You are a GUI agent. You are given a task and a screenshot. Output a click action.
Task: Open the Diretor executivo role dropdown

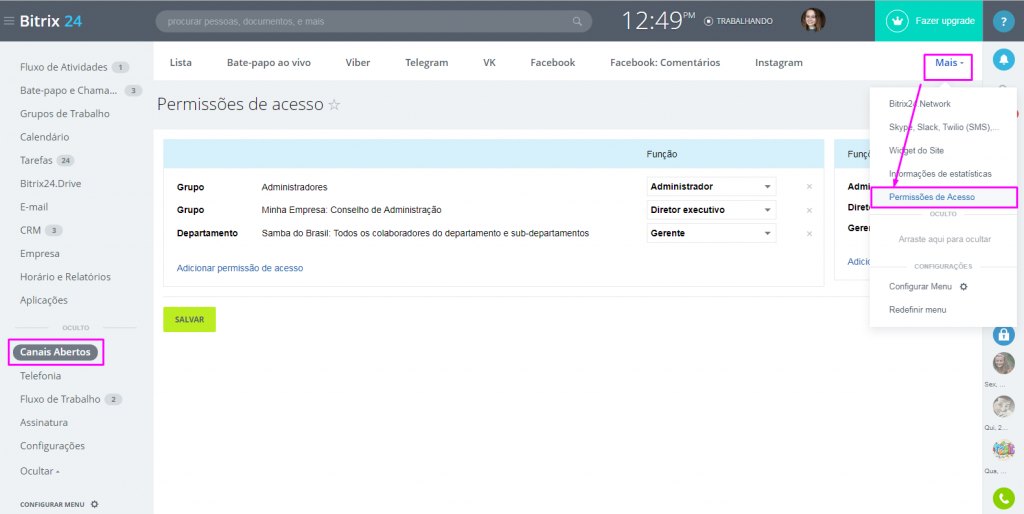click(711, 210)
